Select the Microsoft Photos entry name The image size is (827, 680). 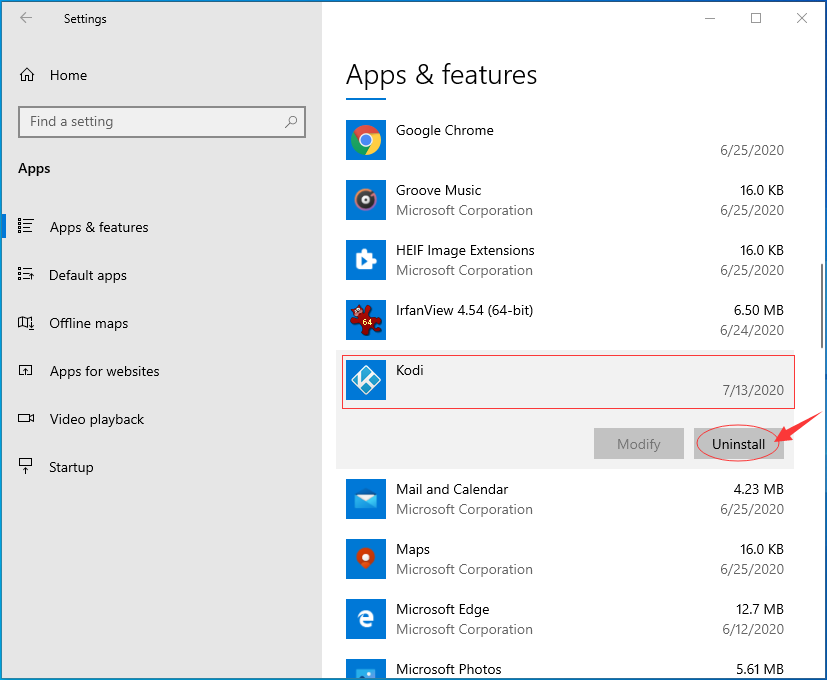click(449, 669)
